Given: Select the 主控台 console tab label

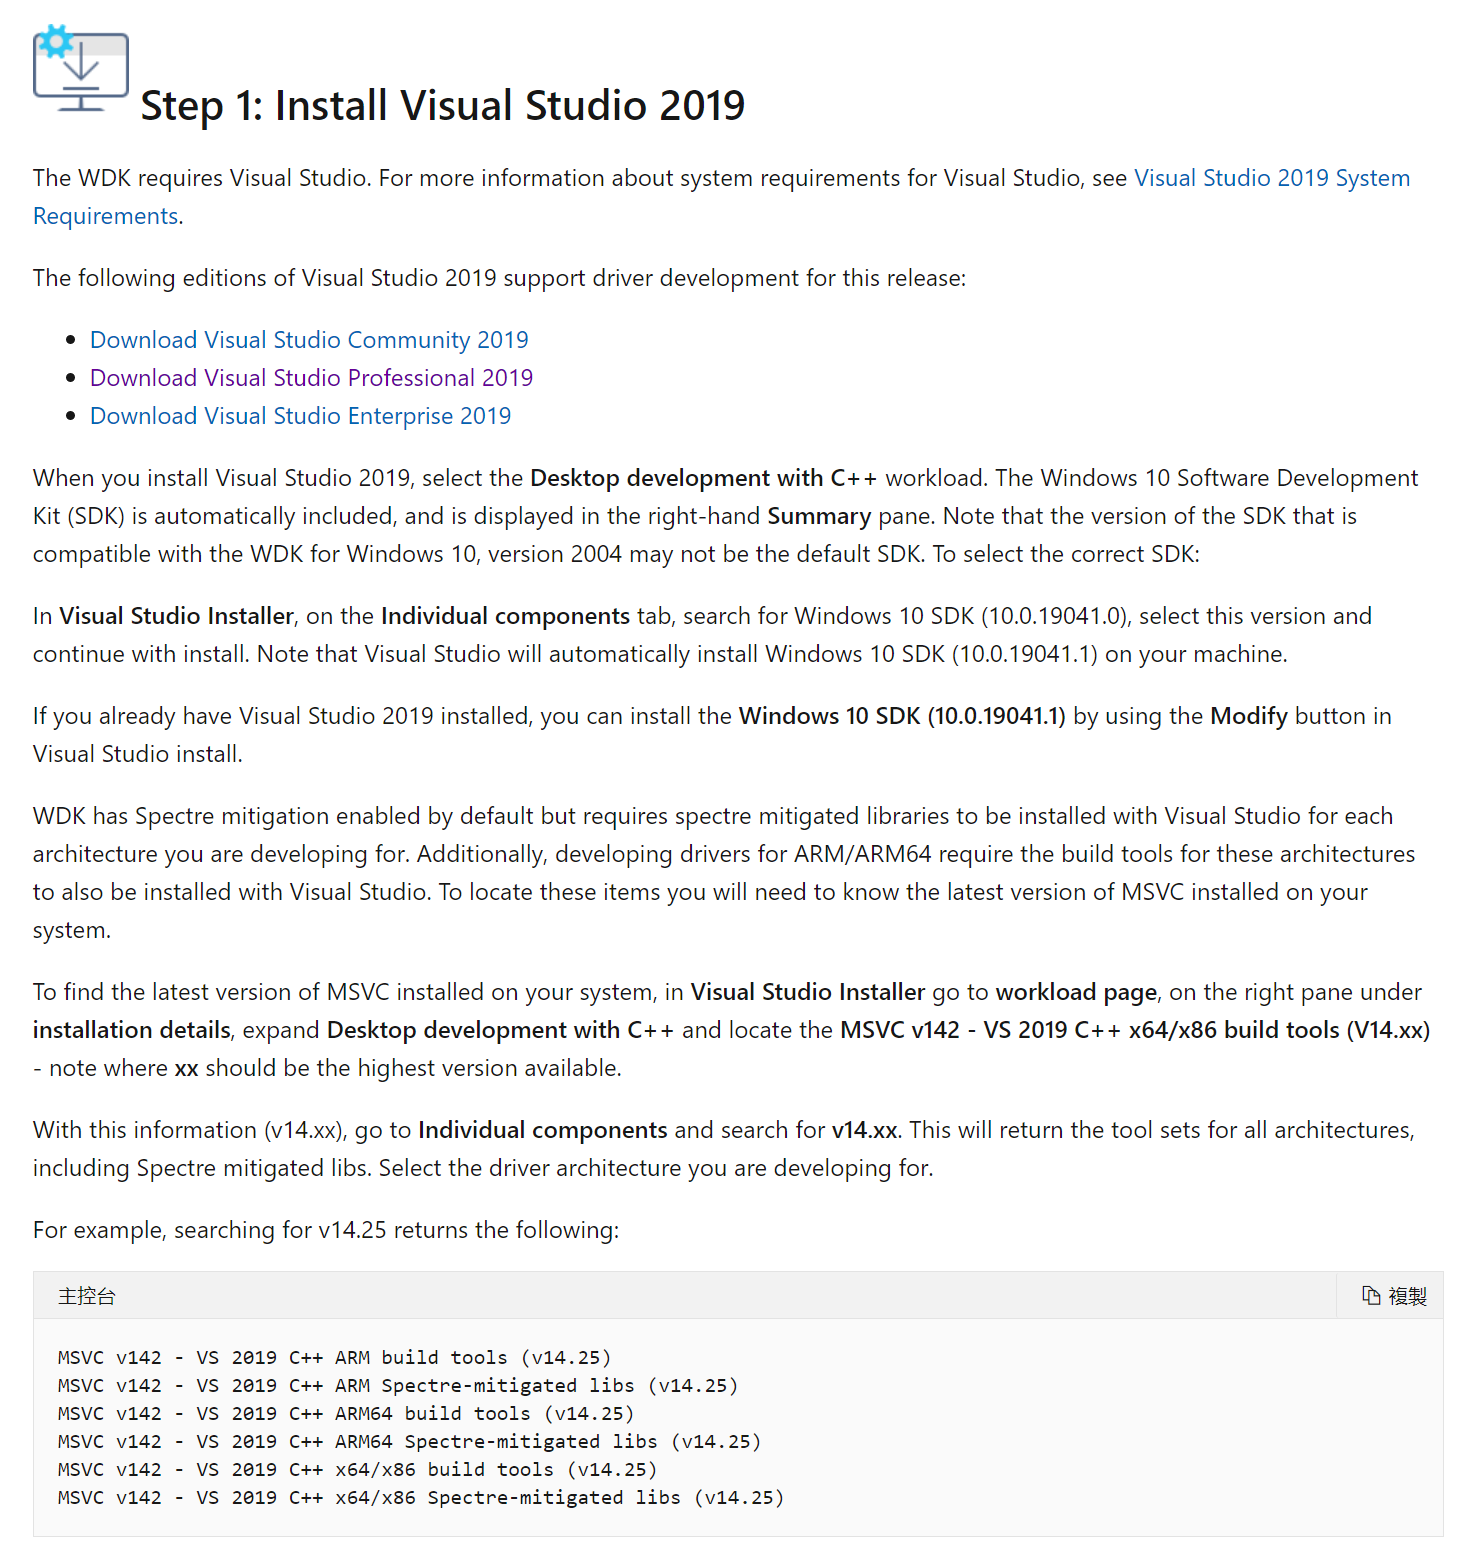Looking at the screenshot, I should (86, 1294).
